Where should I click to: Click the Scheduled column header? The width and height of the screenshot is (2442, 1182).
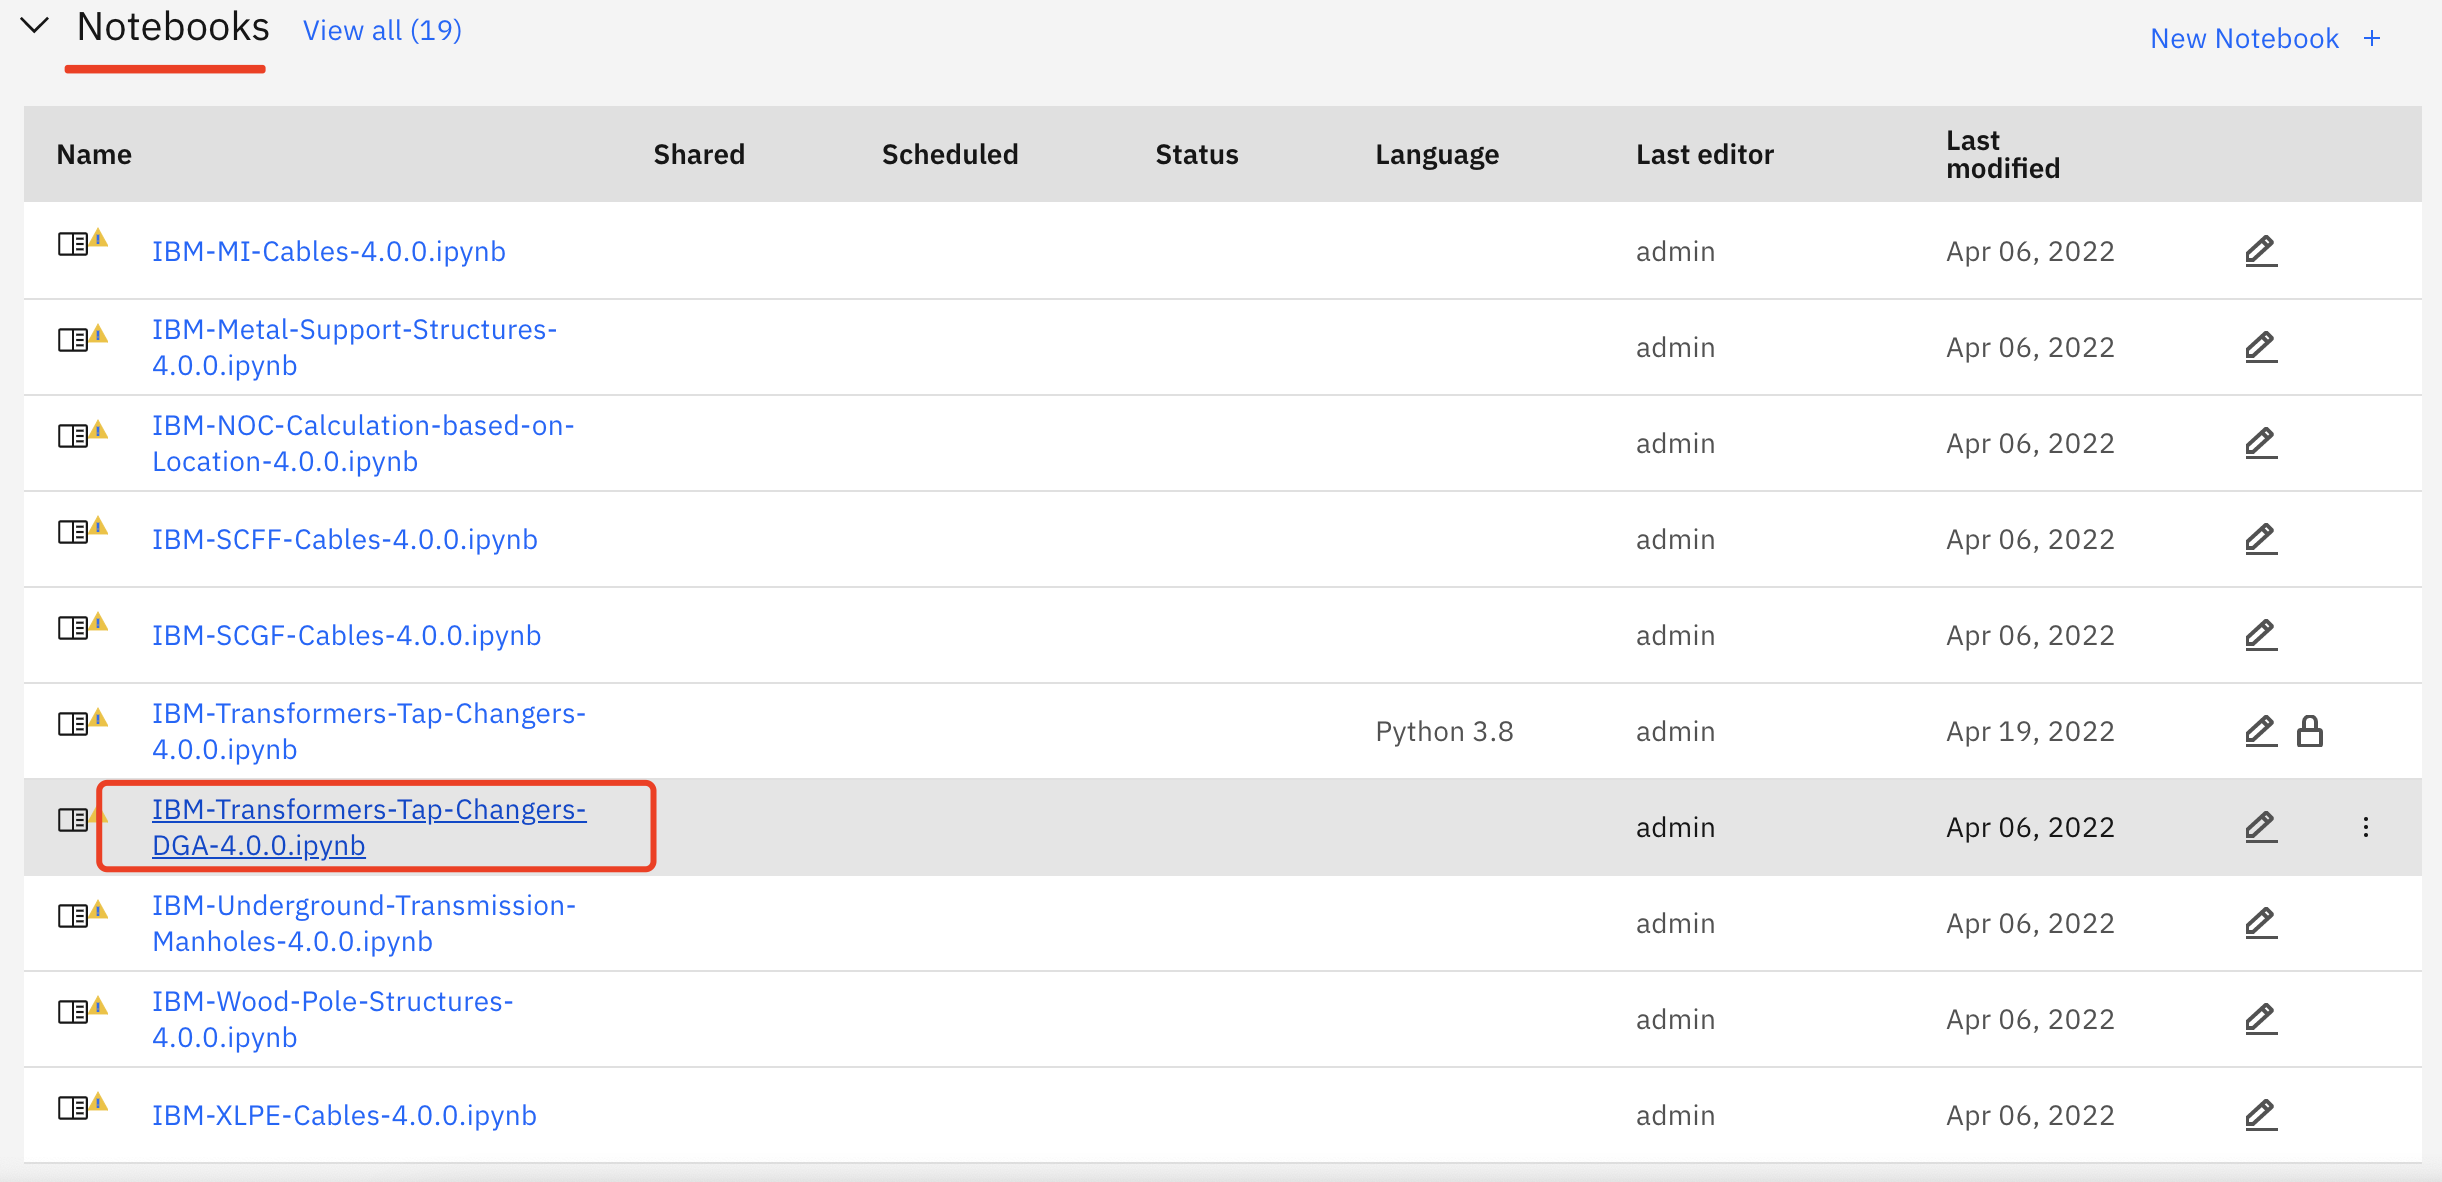pyautogui.click(x=950, y=154)
